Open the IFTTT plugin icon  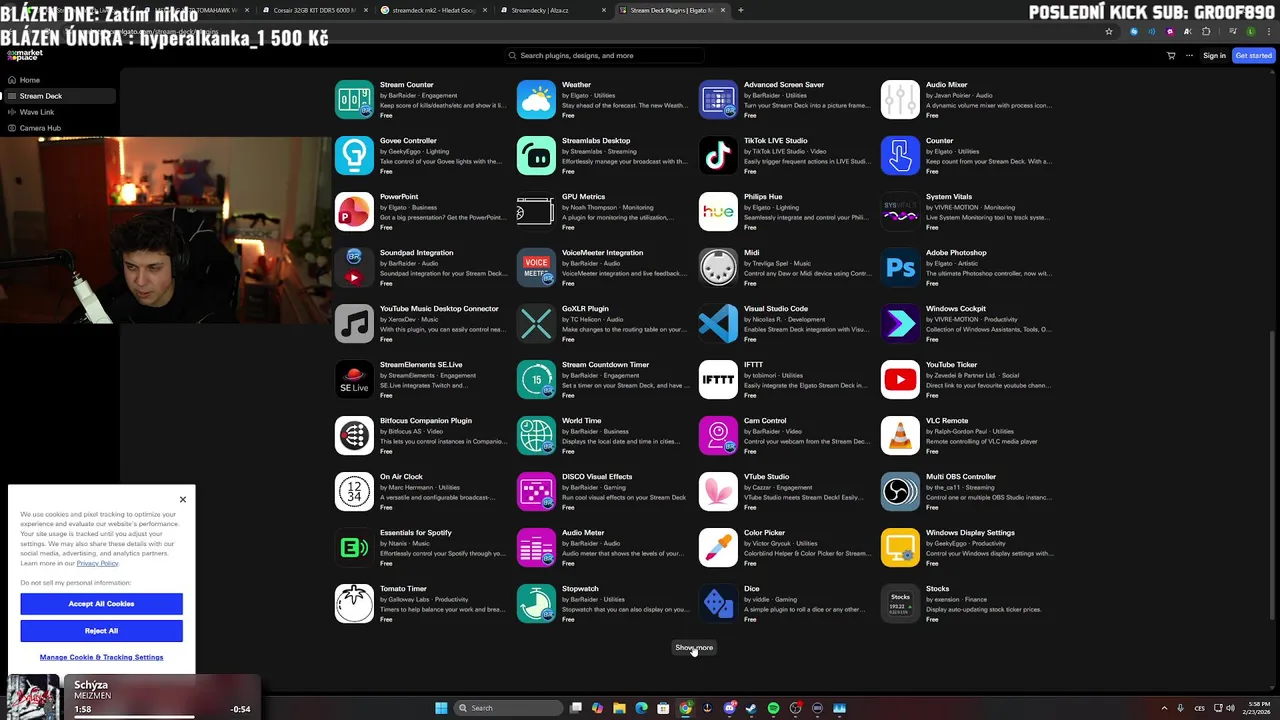click(x=718, y=379)
